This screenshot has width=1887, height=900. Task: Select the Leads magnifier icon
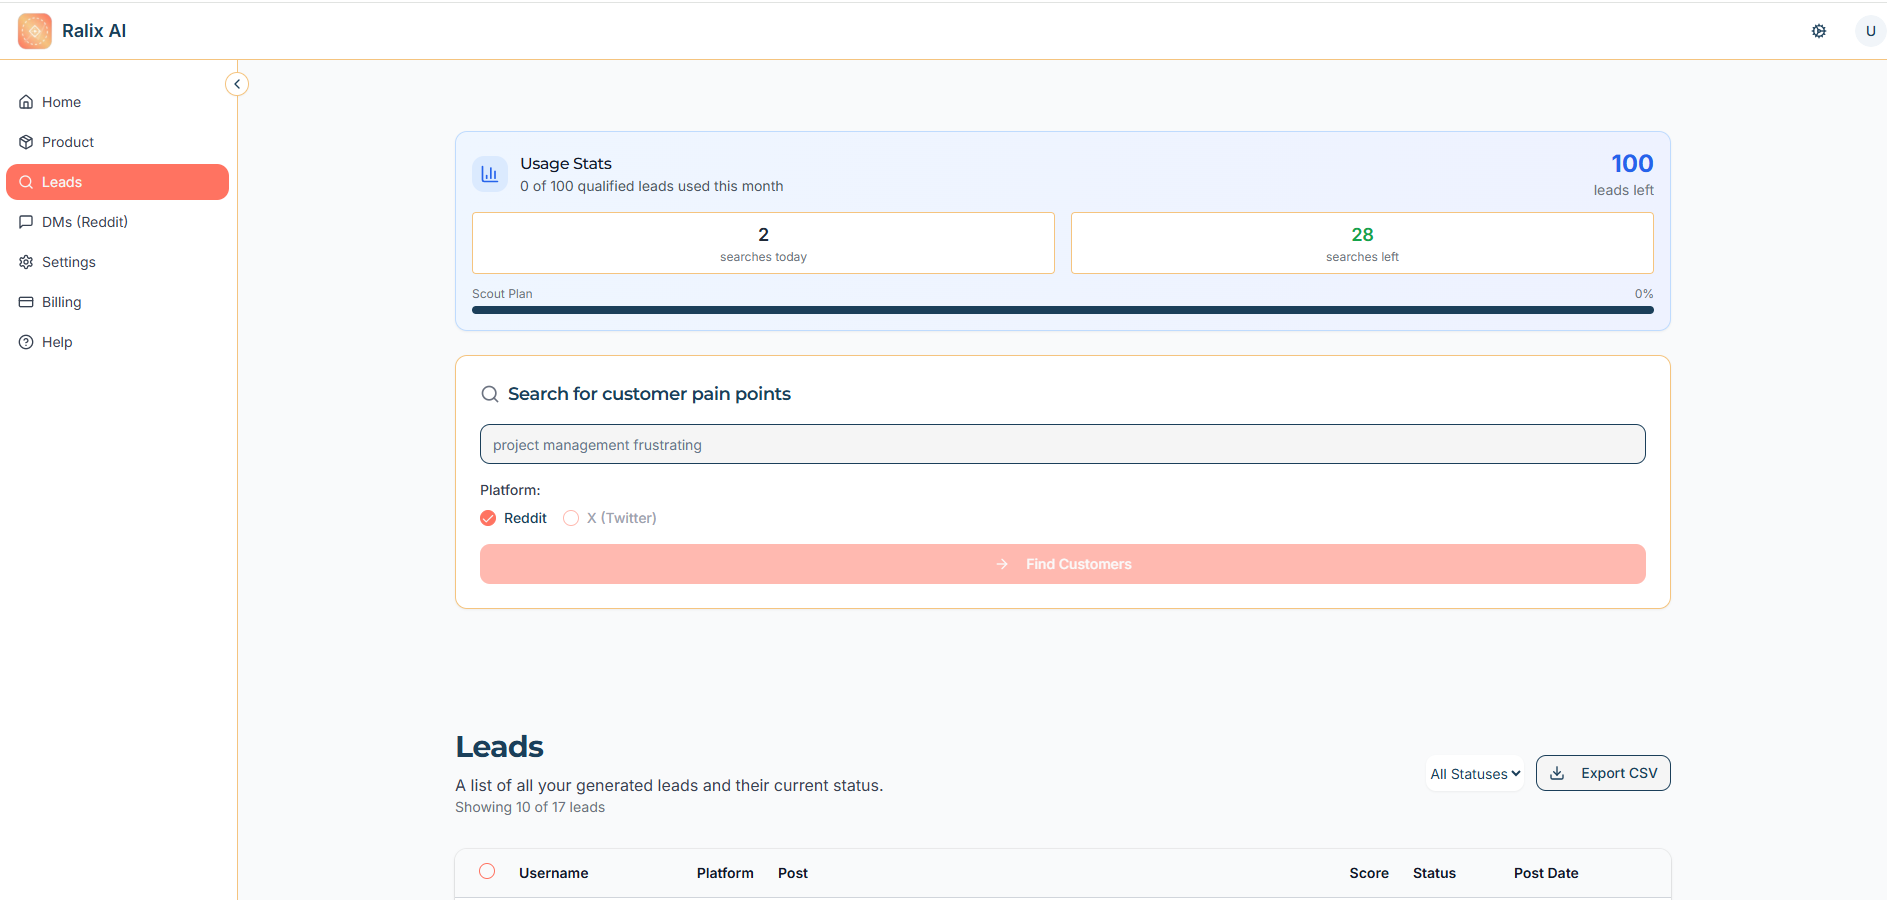pos(26,181)
